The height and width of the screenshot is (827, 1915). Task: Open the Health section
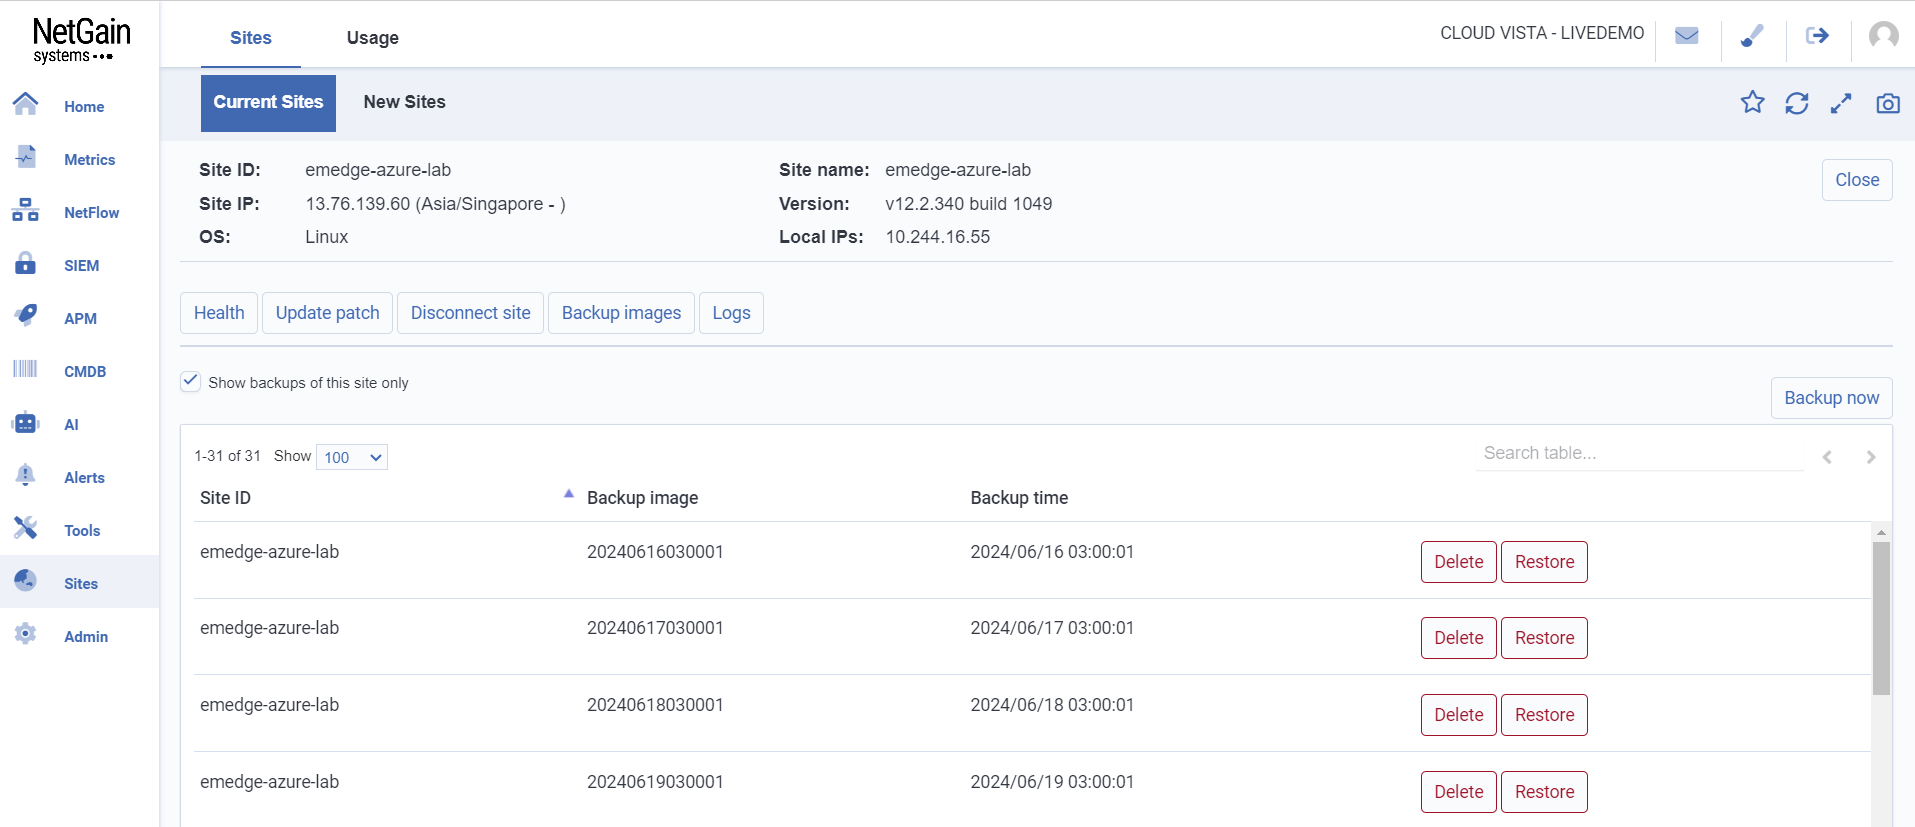coord(219,313)
